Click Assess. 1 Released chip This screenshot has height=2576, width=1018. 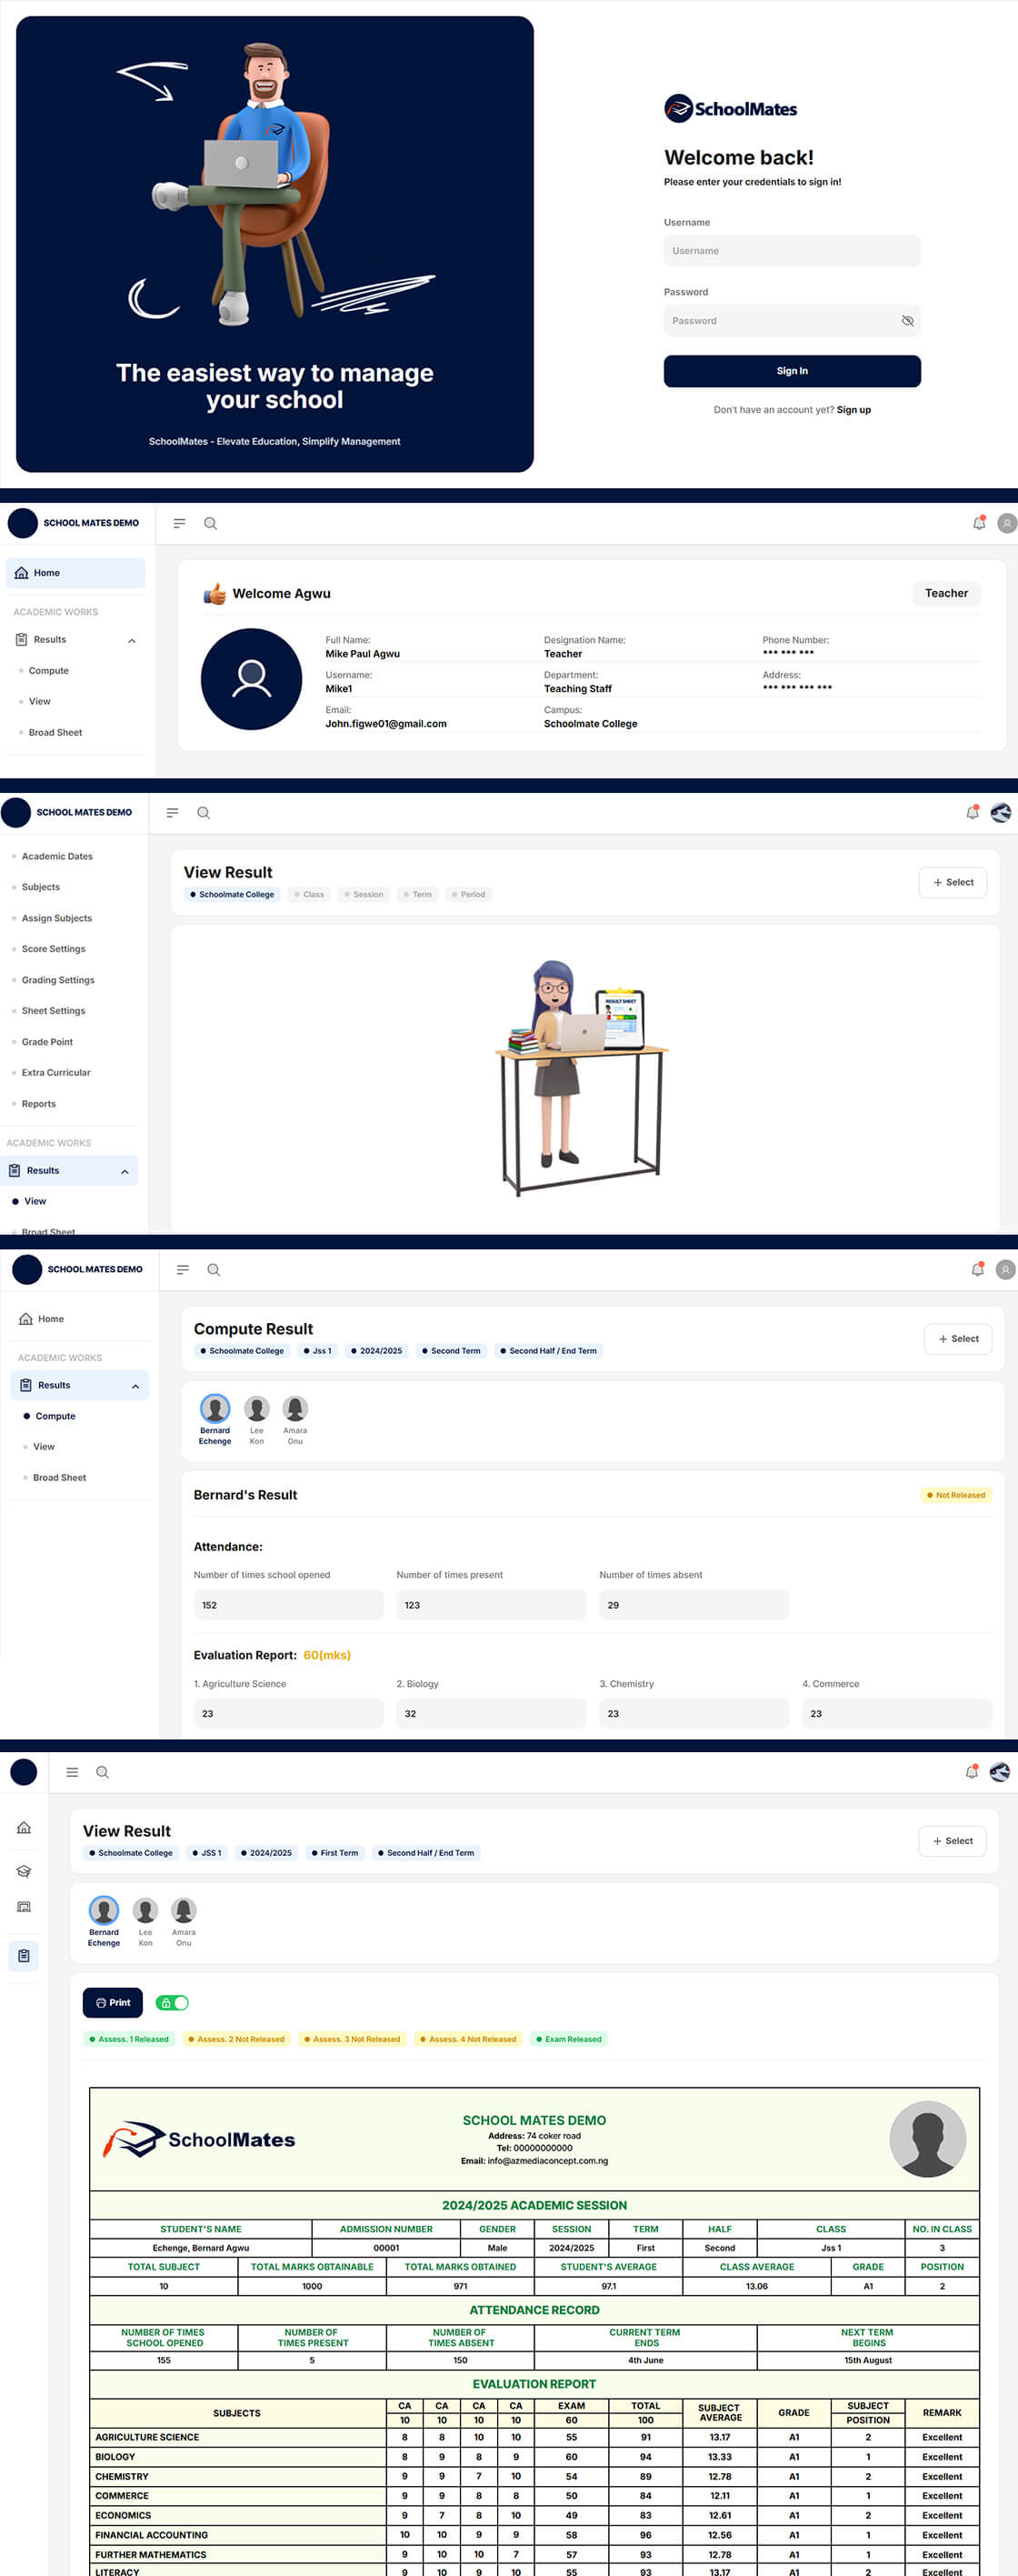click(x=129, y=2039)
